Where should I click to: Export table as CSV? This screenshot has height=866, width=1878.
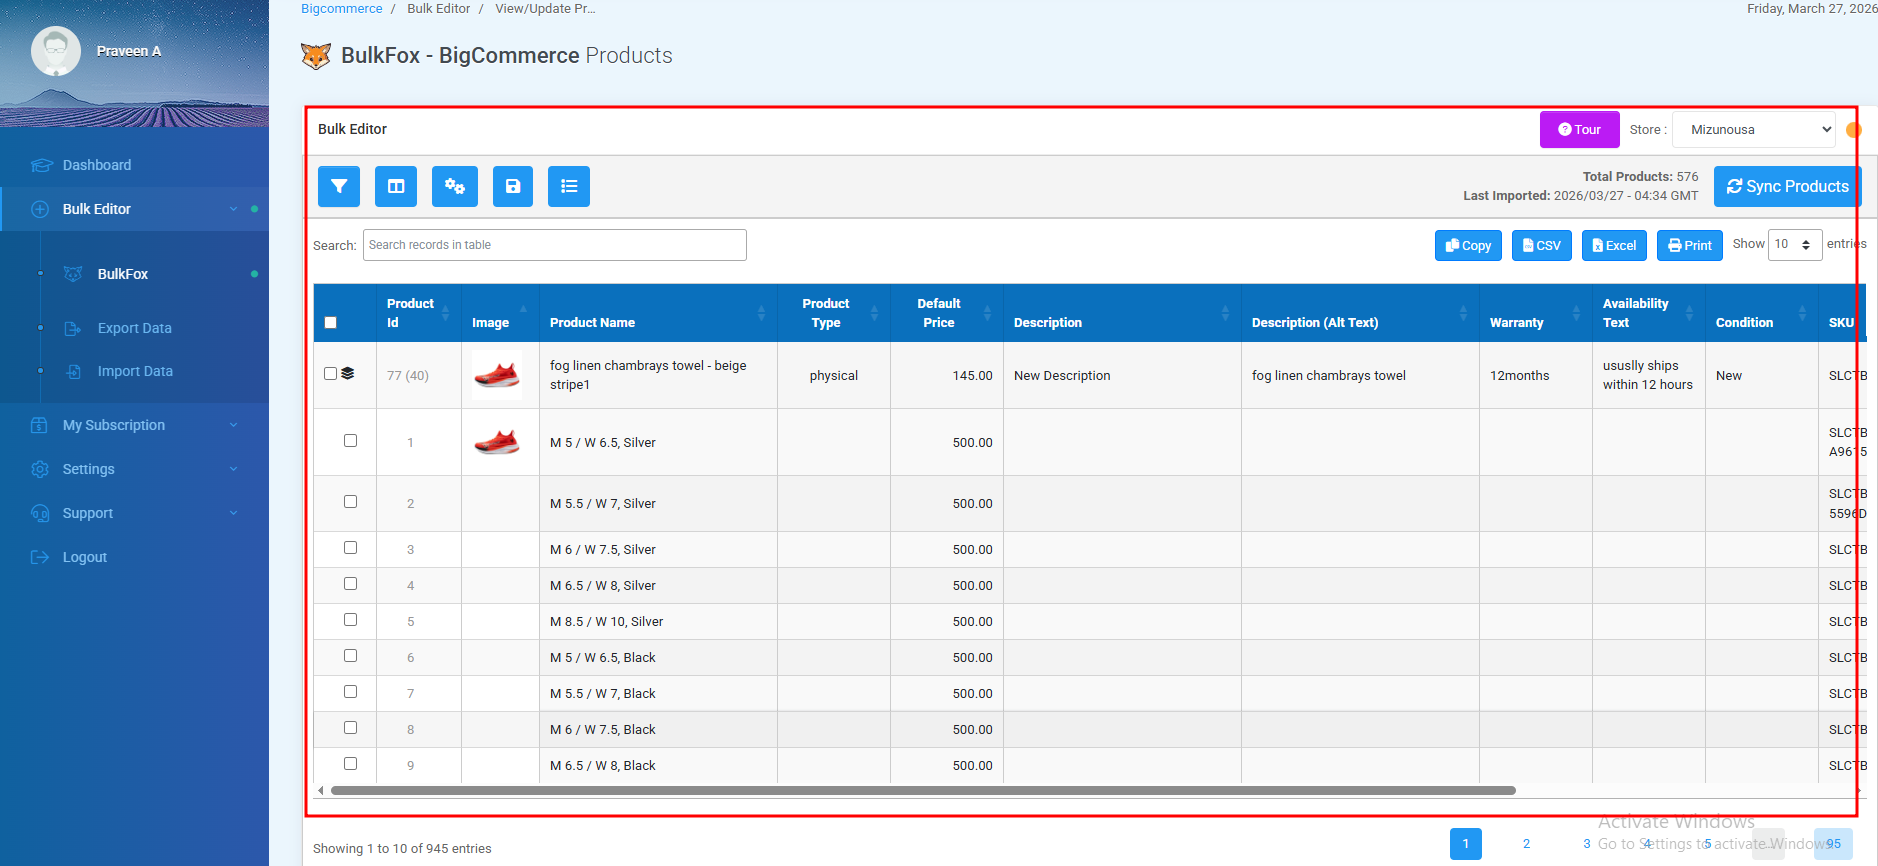click(x=1542, y=245)
